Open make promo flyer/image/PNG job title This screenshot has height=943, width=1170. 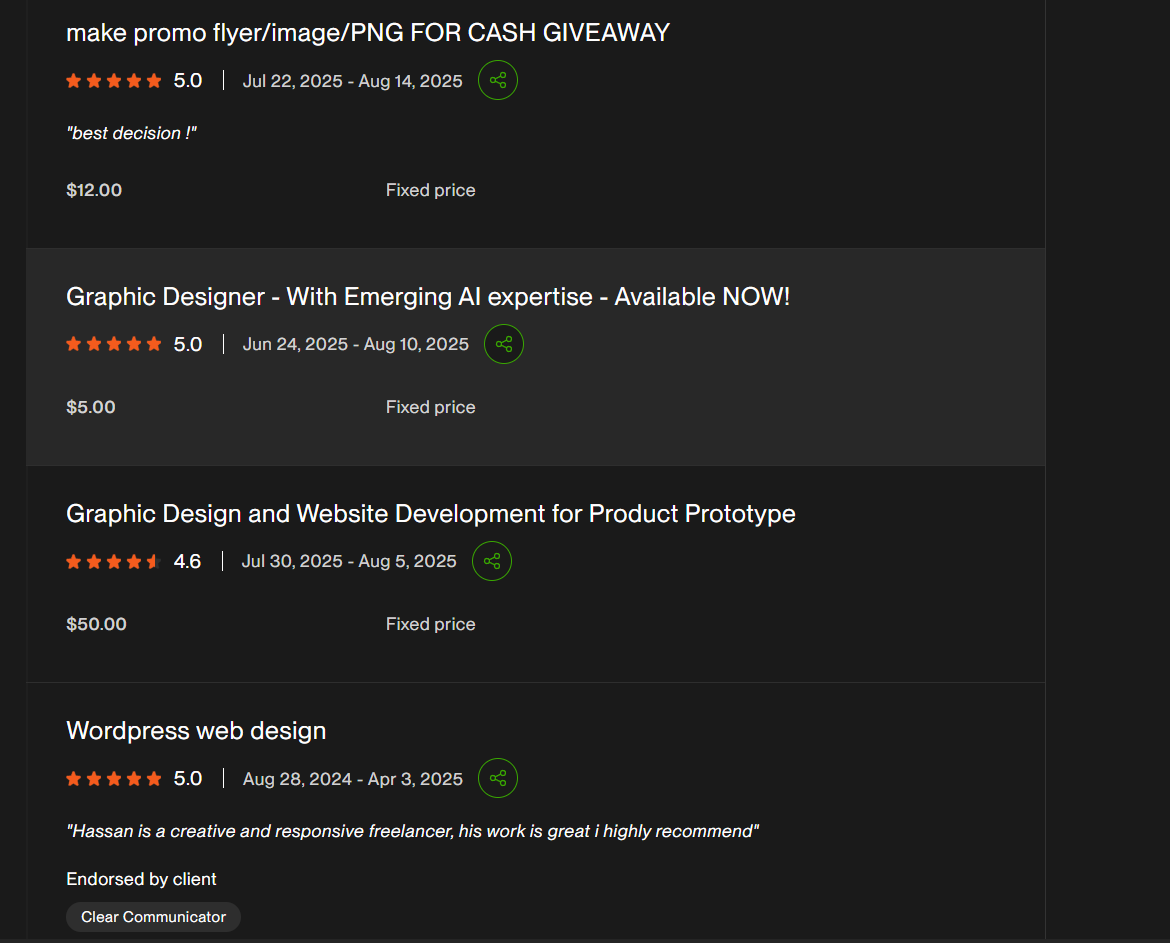[368, 33]
